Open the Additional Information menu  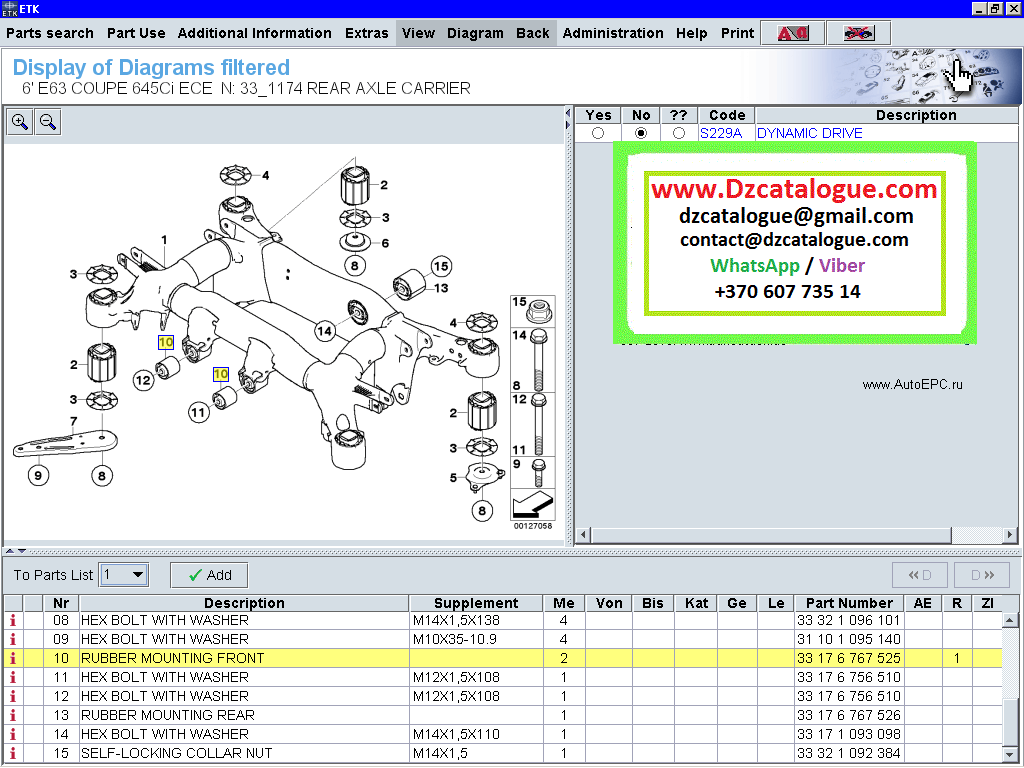click(x=255, y=33)
